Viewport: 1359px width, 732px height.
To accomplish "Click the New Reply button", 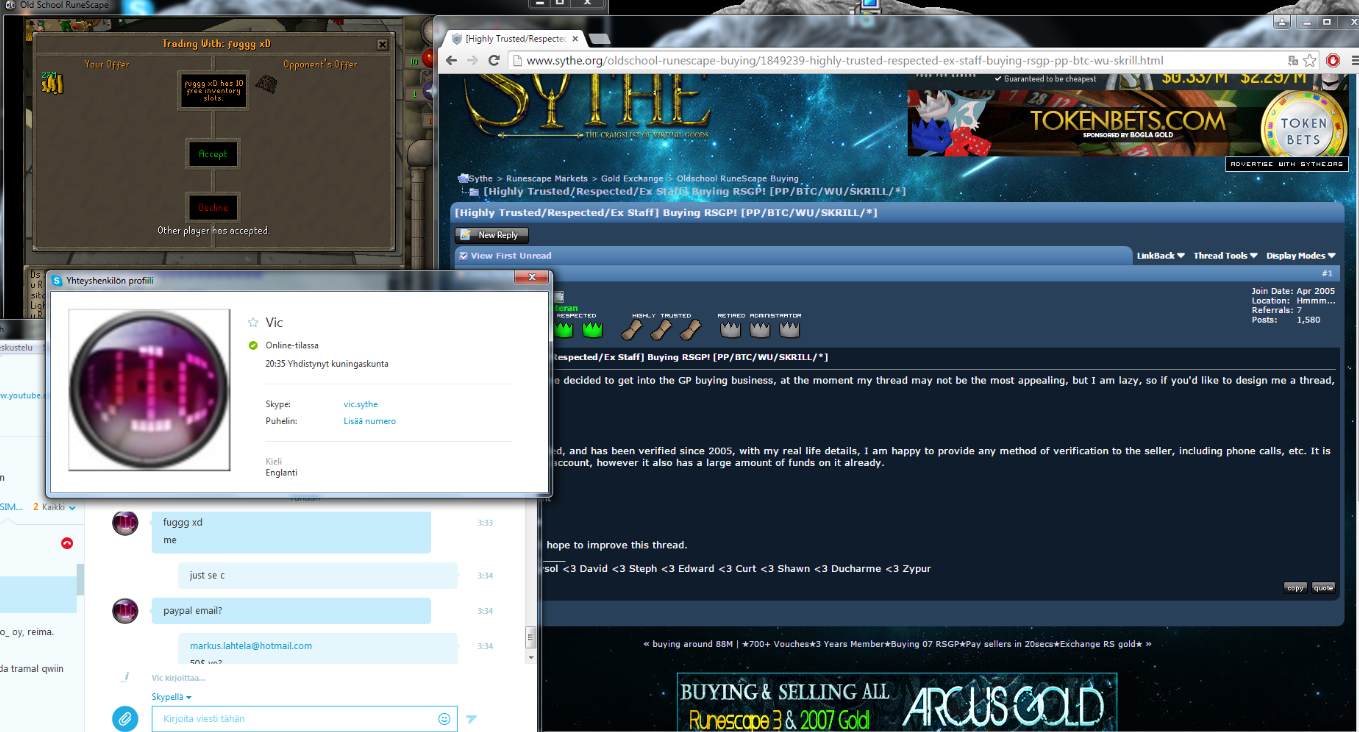I will click(492, 235).
